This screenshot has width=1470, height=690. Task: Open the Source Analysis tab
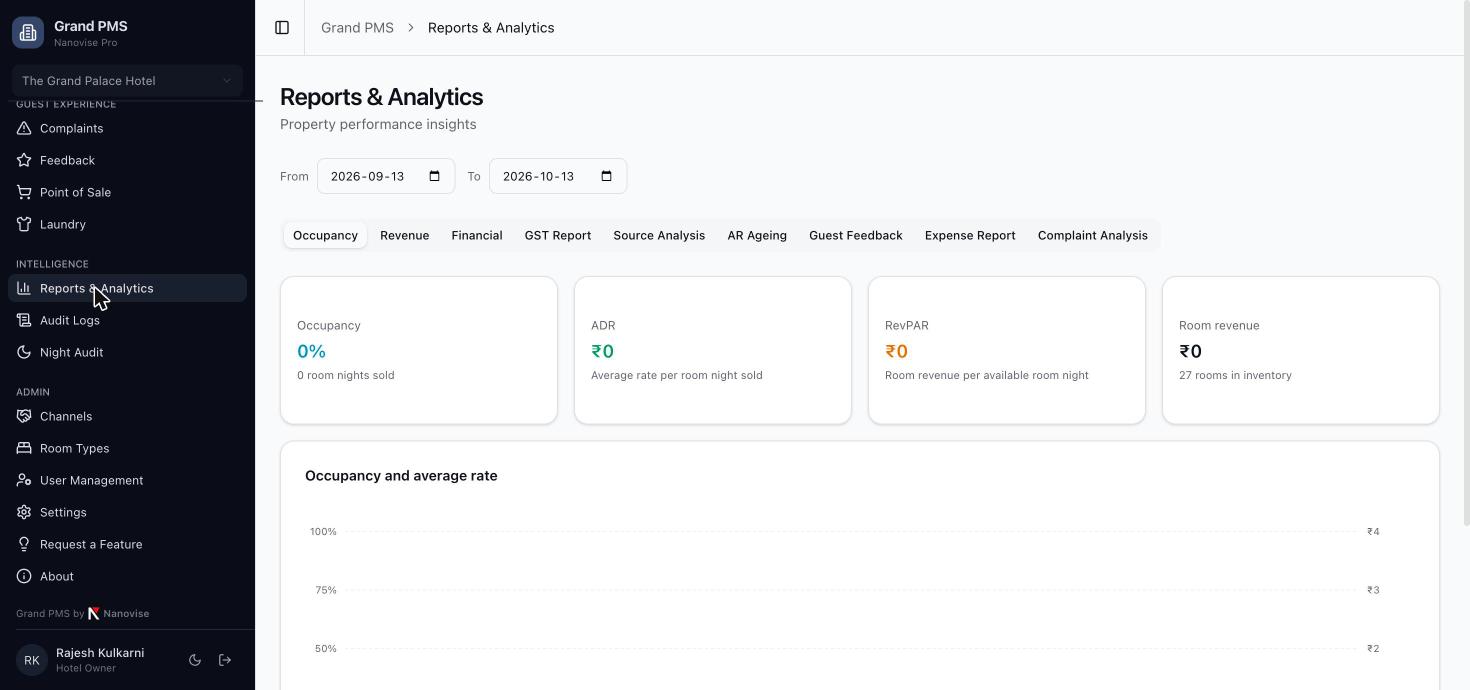(659, 235)
